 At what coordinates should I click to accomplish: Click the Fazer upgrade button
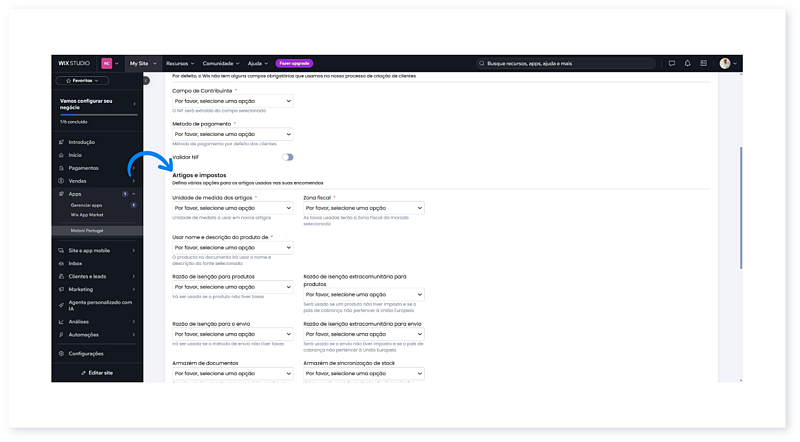(x=293, y=63)
